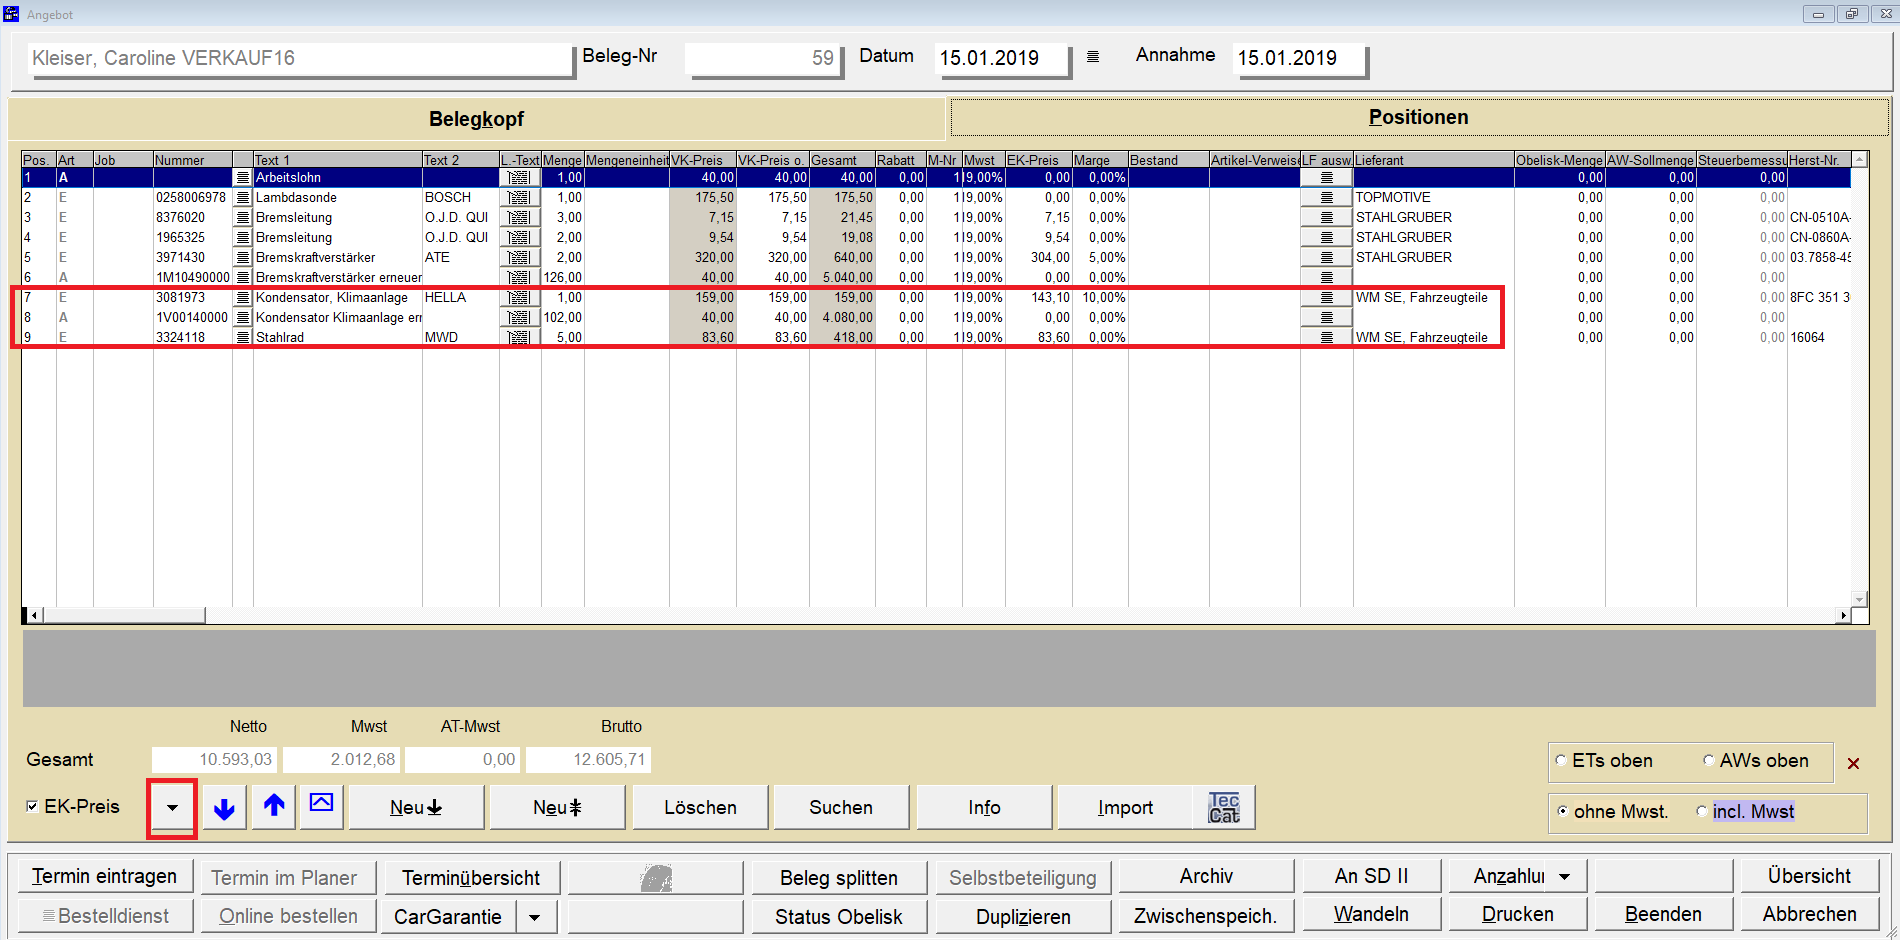Click the Abbrechen button
The width and height of the screenshot is (1900, 940).
click(x=1809, y=915)
